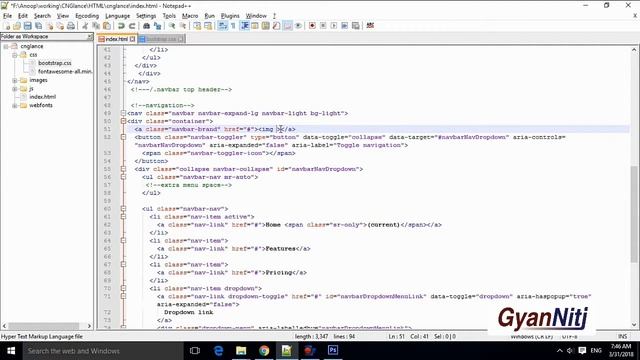The width and height of the screenshot is (640, 360).
Task: Save the current file via the toolbar
Action: [28, 26]
